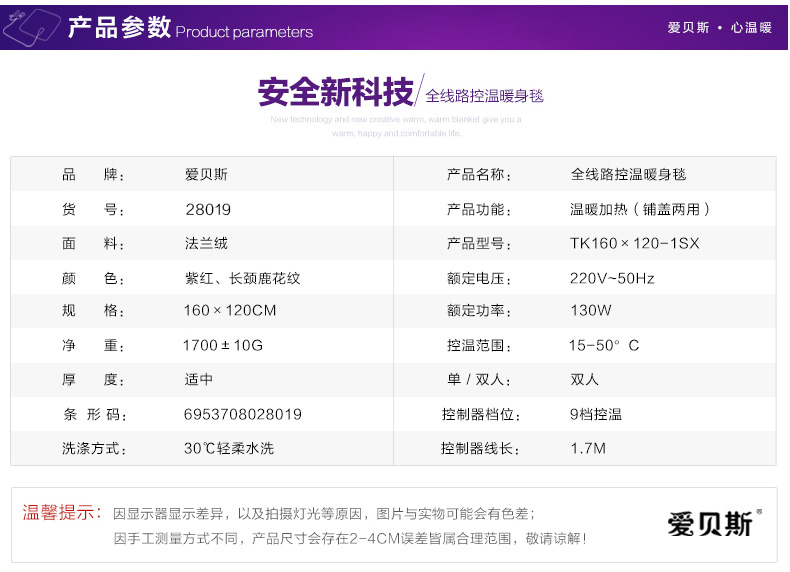Click the 净重 label

click(93, 345)
